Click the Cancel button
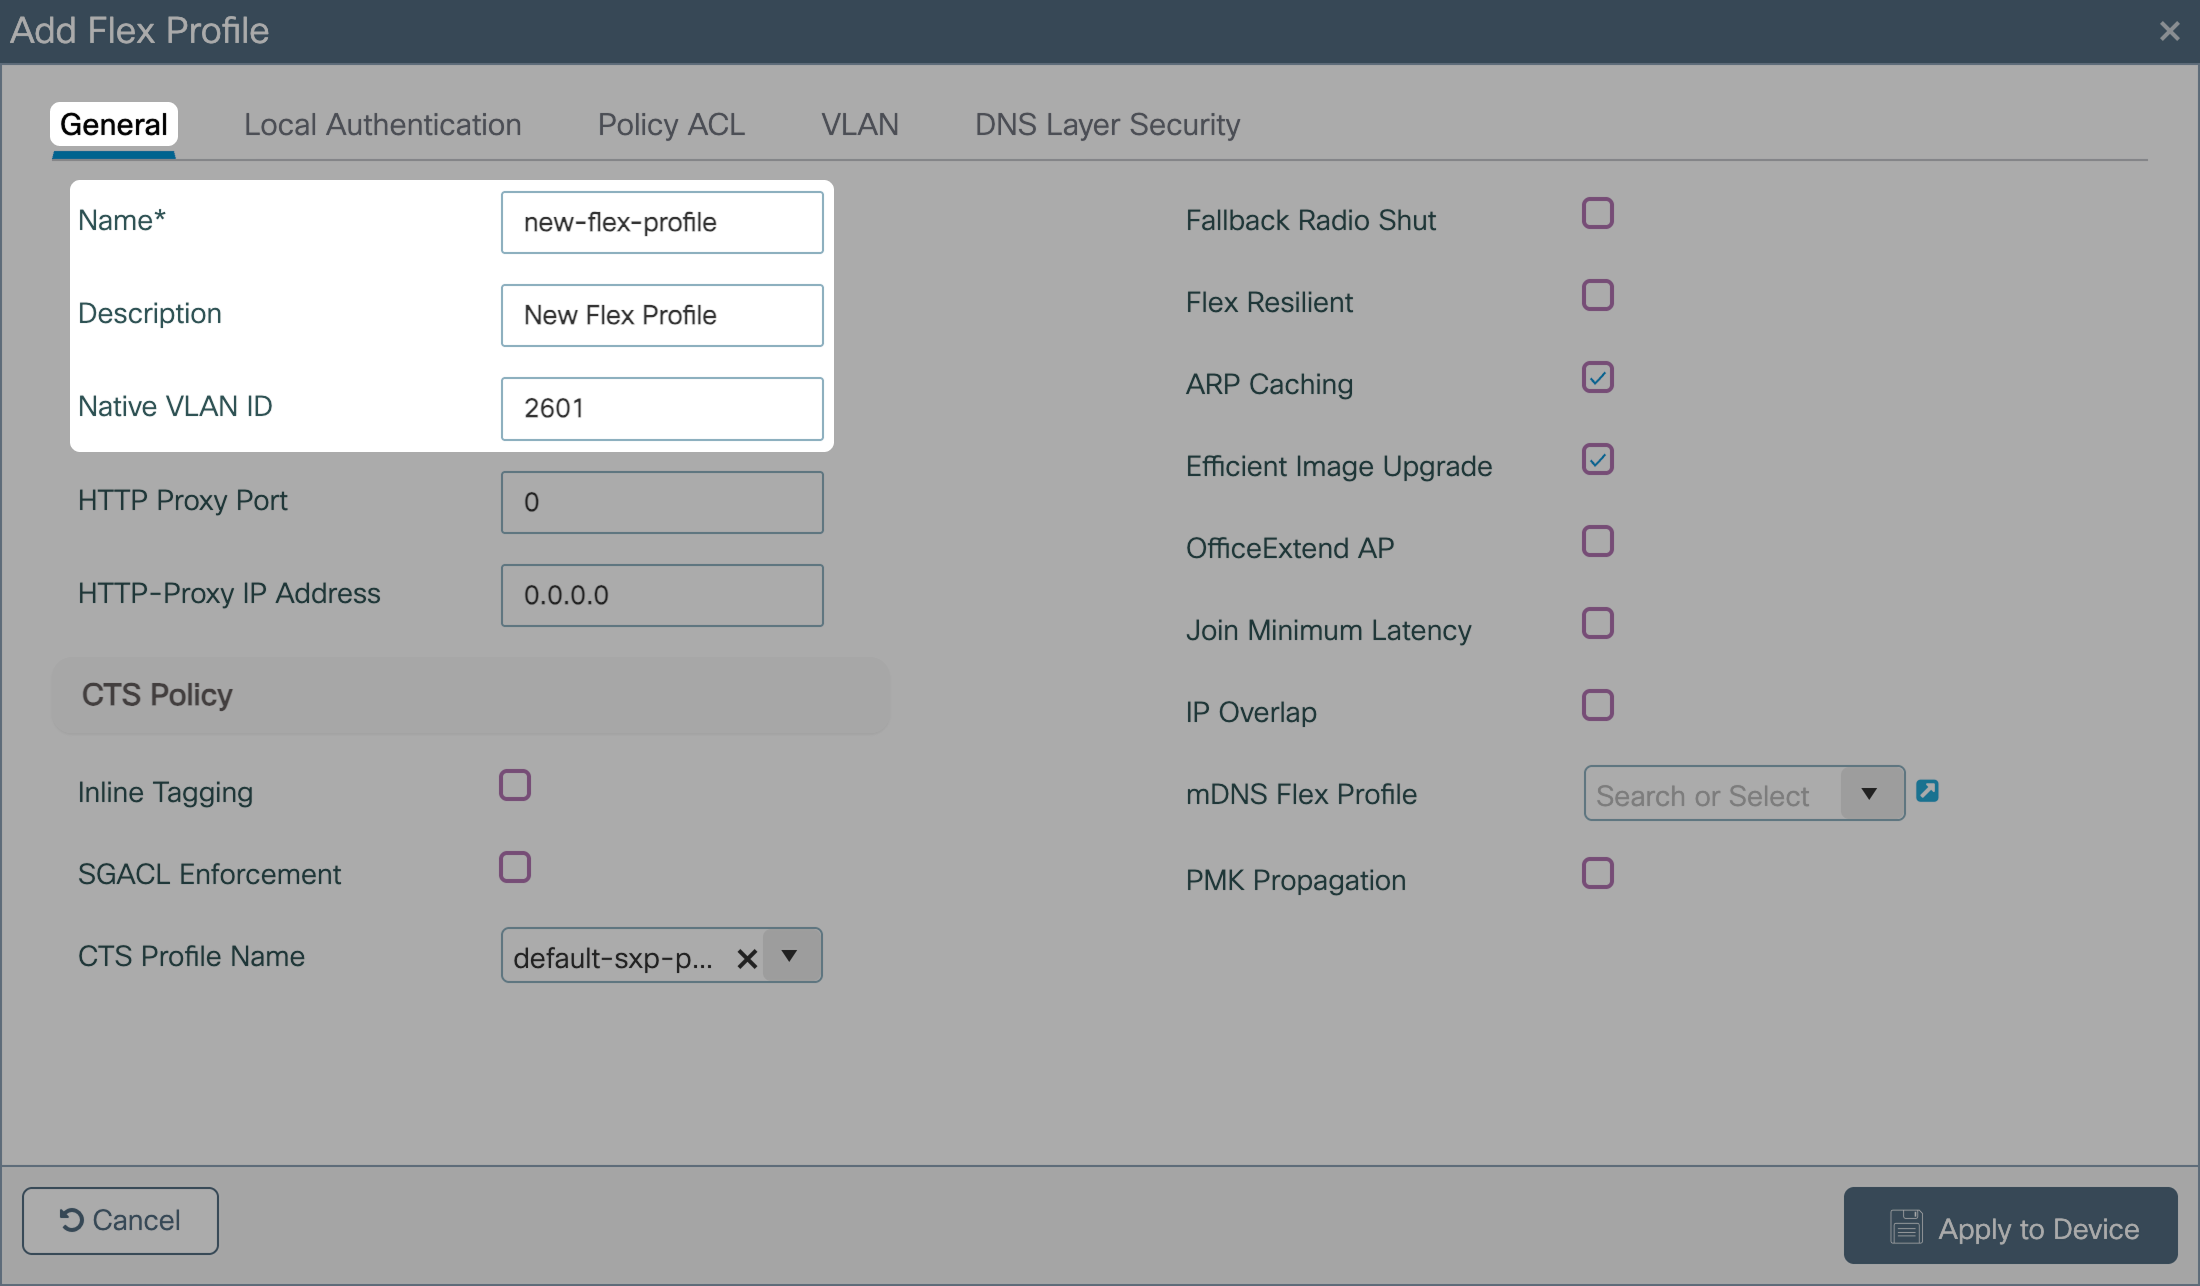The height and width of the screenshot is (1286, 2200). (x=120, y=1220)
